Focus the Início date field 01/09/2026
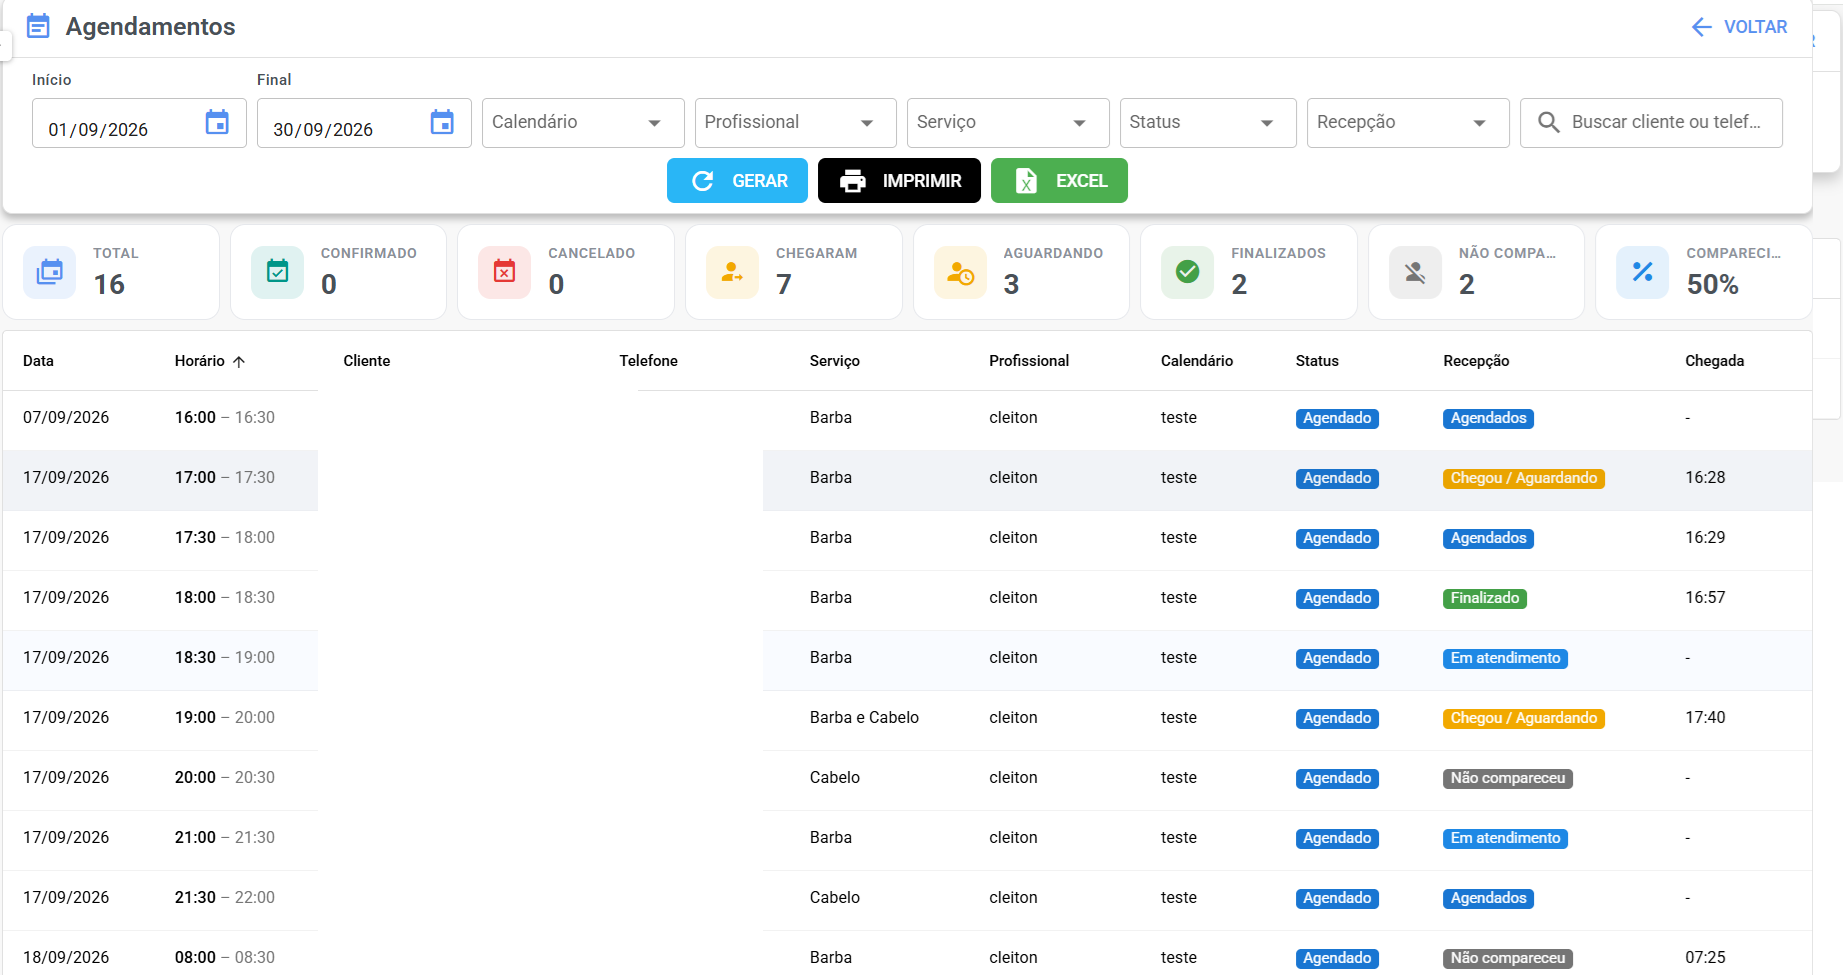Screen dimensions: 1843x975 pos(139,123)
